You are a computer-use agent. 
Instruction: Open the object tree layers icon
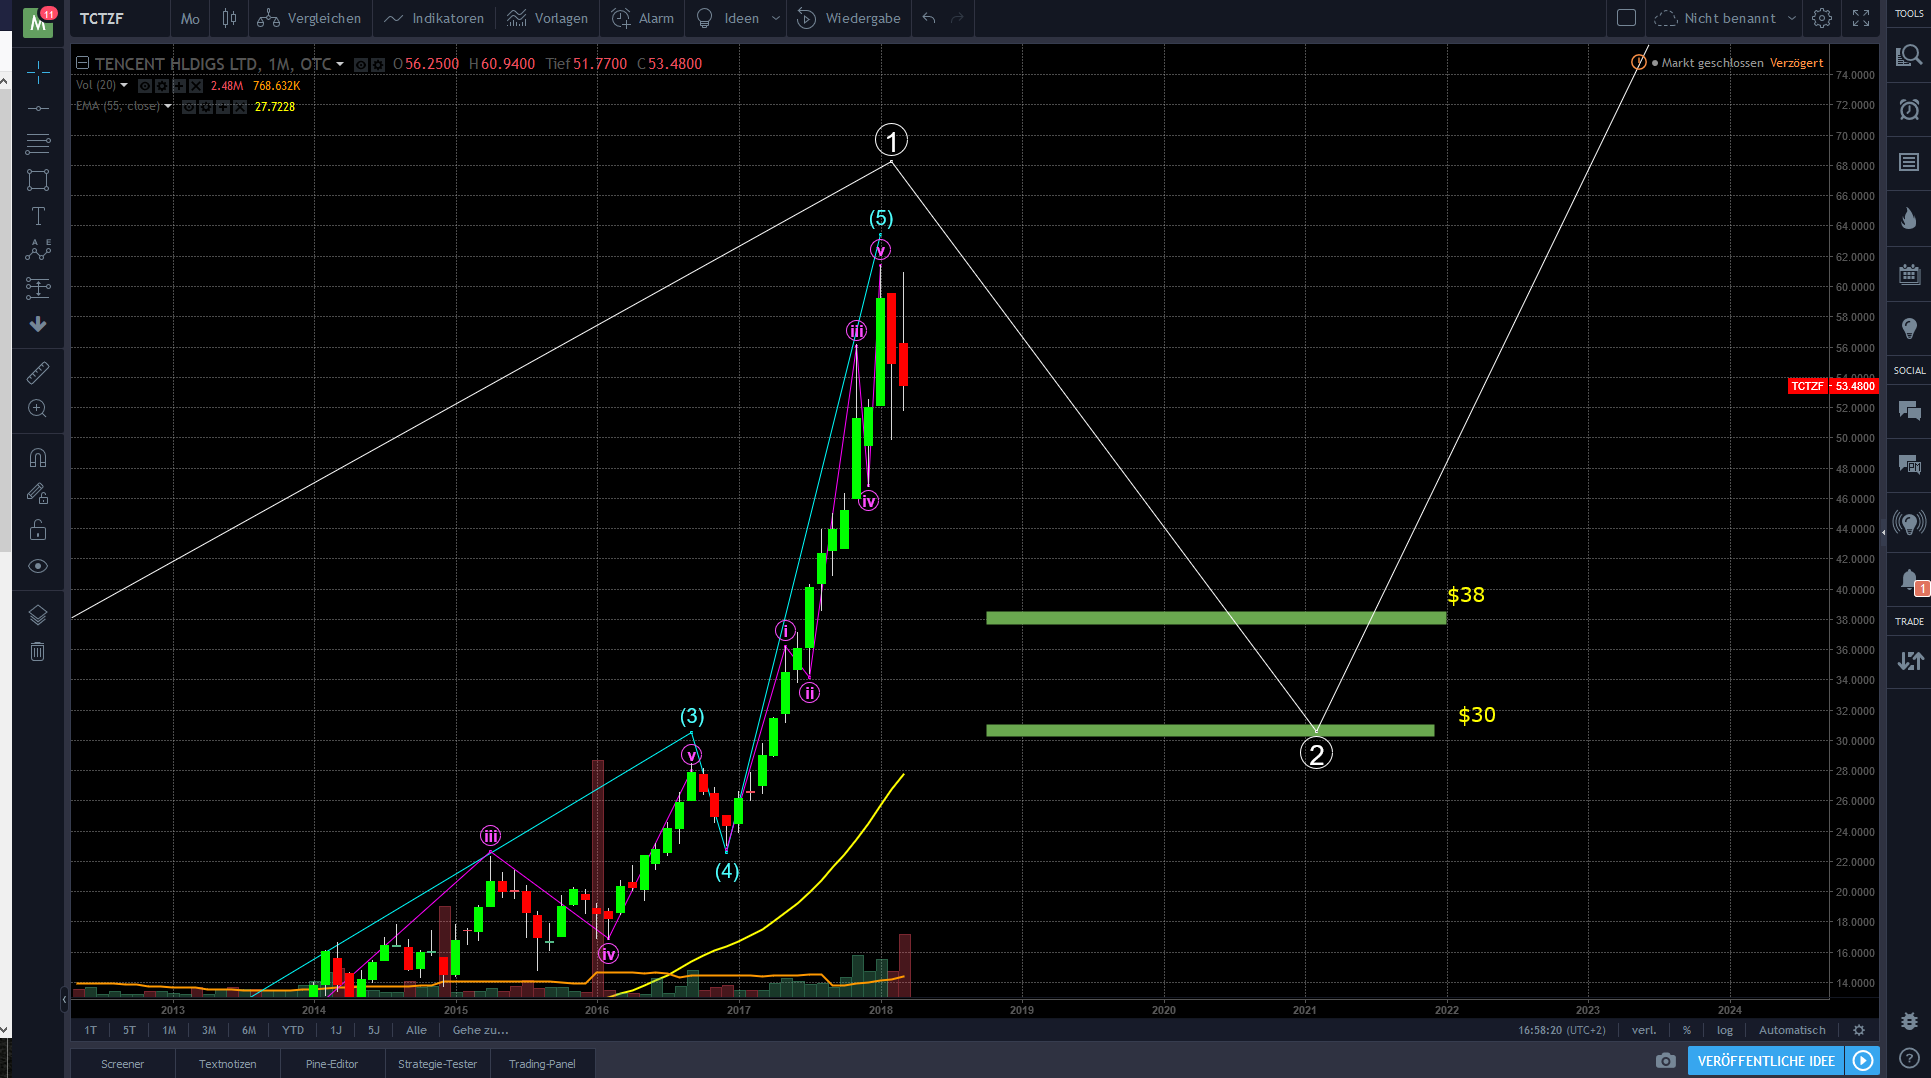pos(38,615)
